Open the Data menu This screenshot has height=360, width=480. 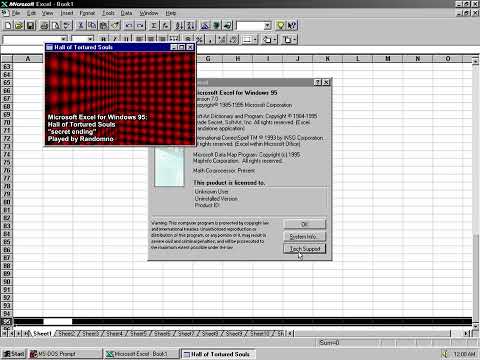point(126,13)
